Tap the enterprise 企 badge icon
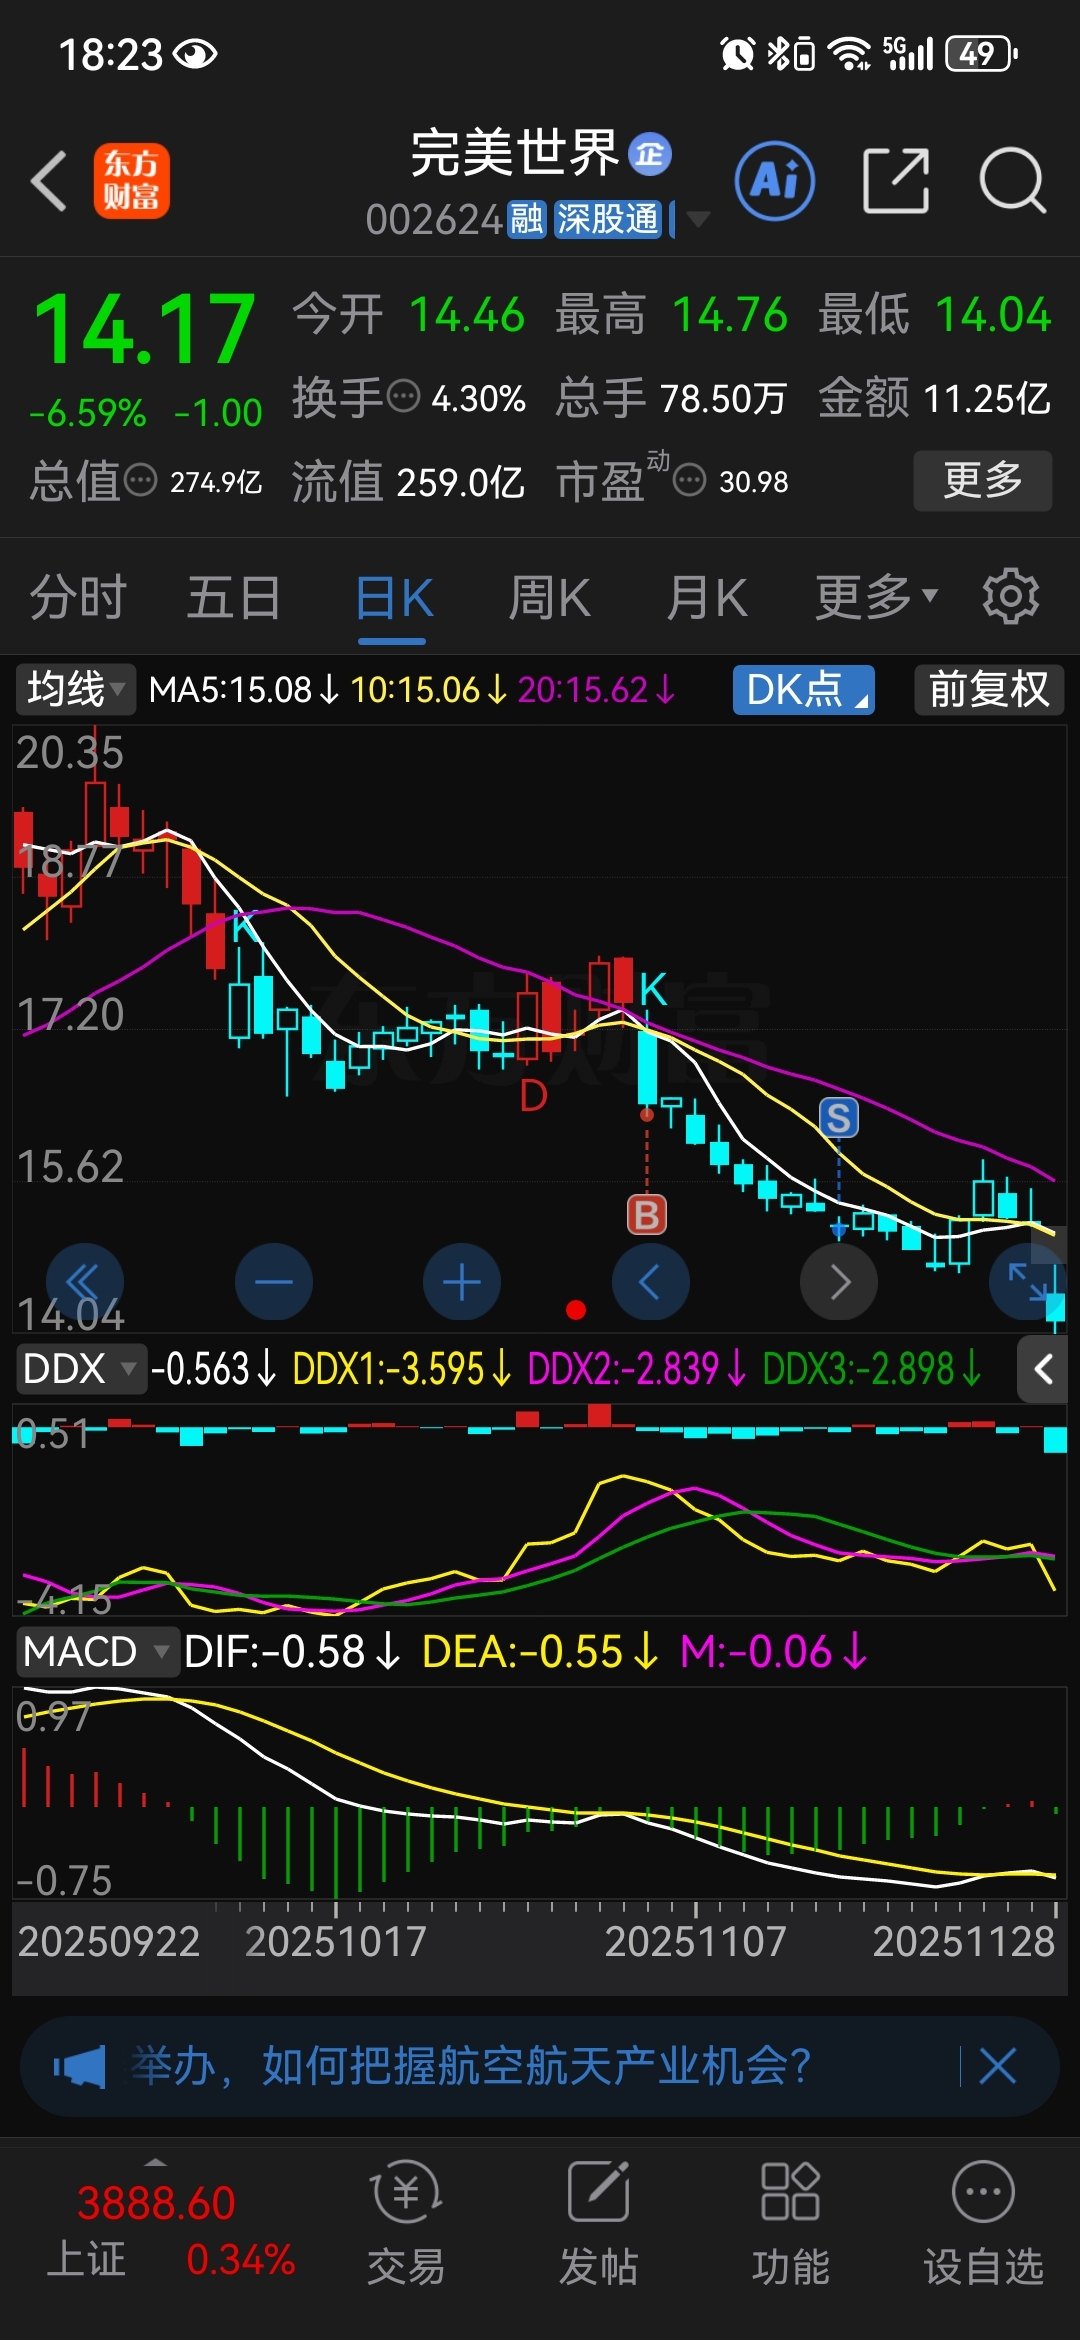This screenshot has height=2340, width=1080. (x=650, y=154)
